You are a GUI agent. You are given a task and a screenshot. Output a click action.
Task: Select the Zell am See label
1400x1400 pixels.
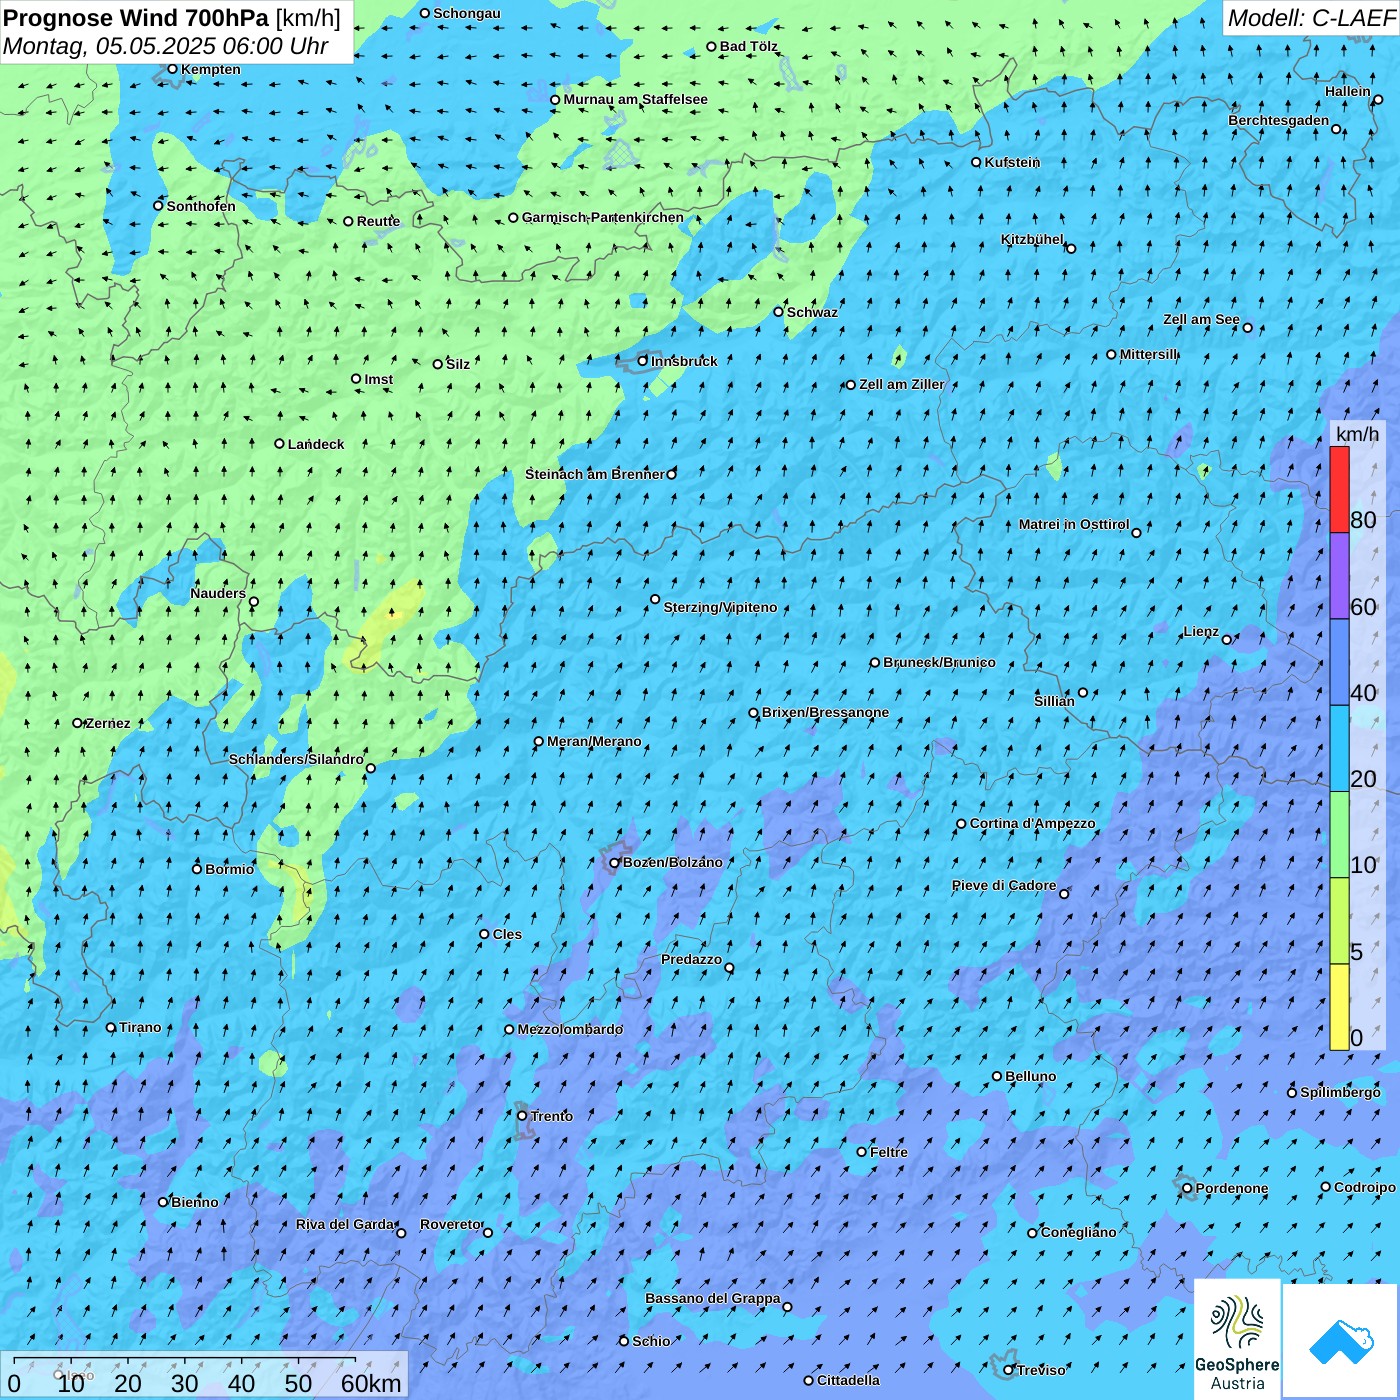pos(1201,319)
